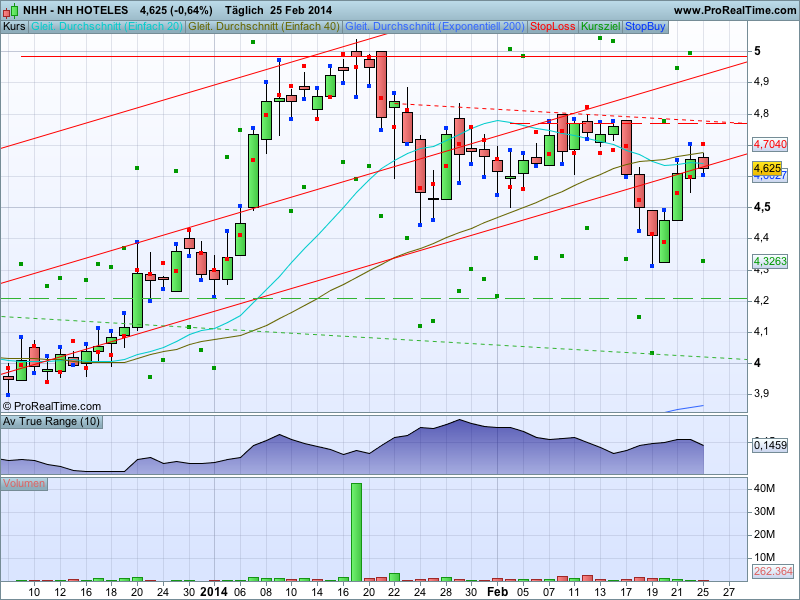This screenshot has width=800, height=600.
Task: Click the 4,5 price axis label
Action: pyautogui.click(x=762, y=207)
